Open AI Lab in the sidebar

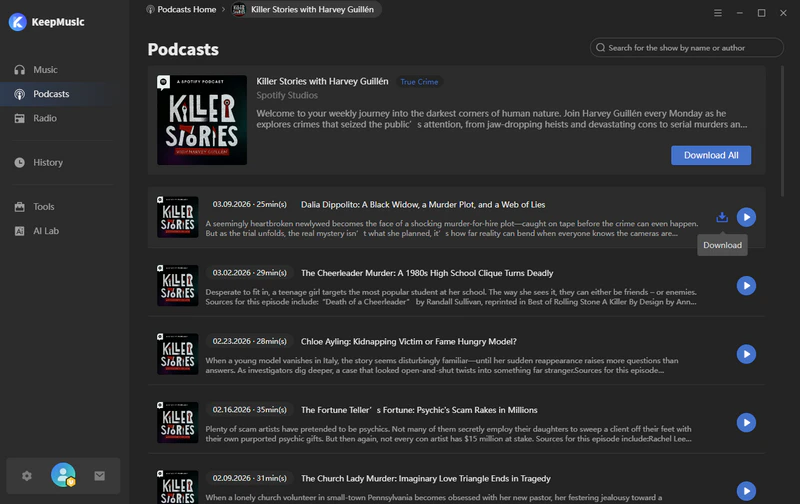point(46,230)
